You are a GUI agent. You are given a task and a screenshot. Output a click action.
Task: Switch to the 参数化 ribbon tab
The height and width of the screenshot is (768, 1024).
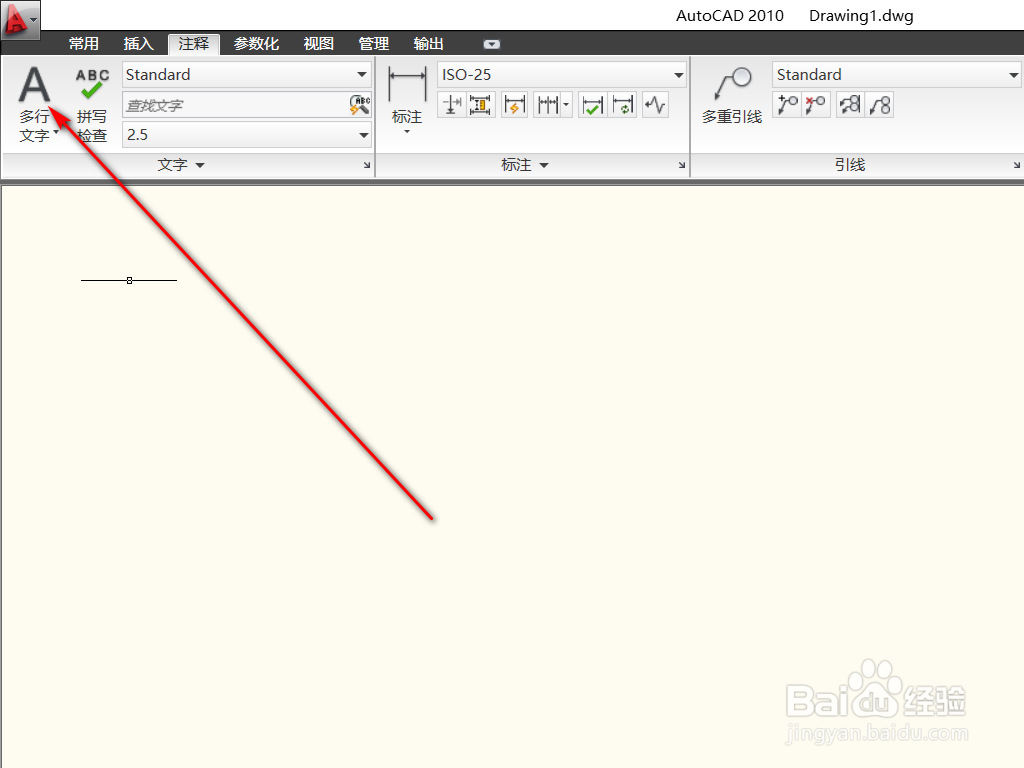(257, 43)
